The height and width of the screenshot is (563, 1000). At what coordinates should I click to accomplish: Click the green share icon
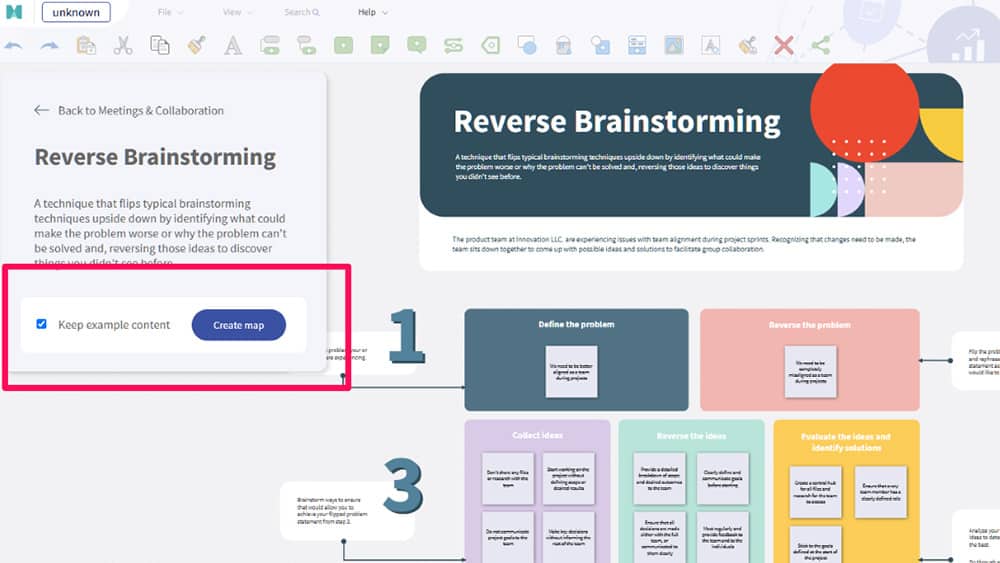(820, 45)
